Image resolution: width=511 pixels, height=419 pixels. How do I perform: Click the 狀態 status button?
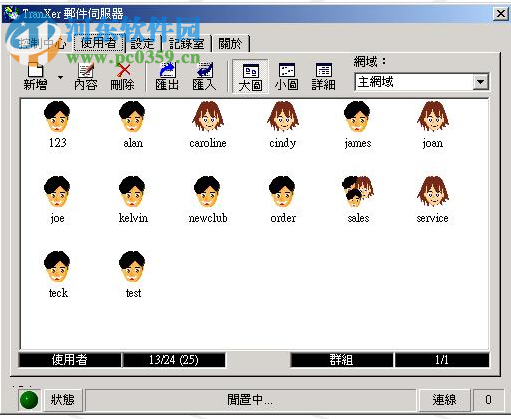coord(63,400)
